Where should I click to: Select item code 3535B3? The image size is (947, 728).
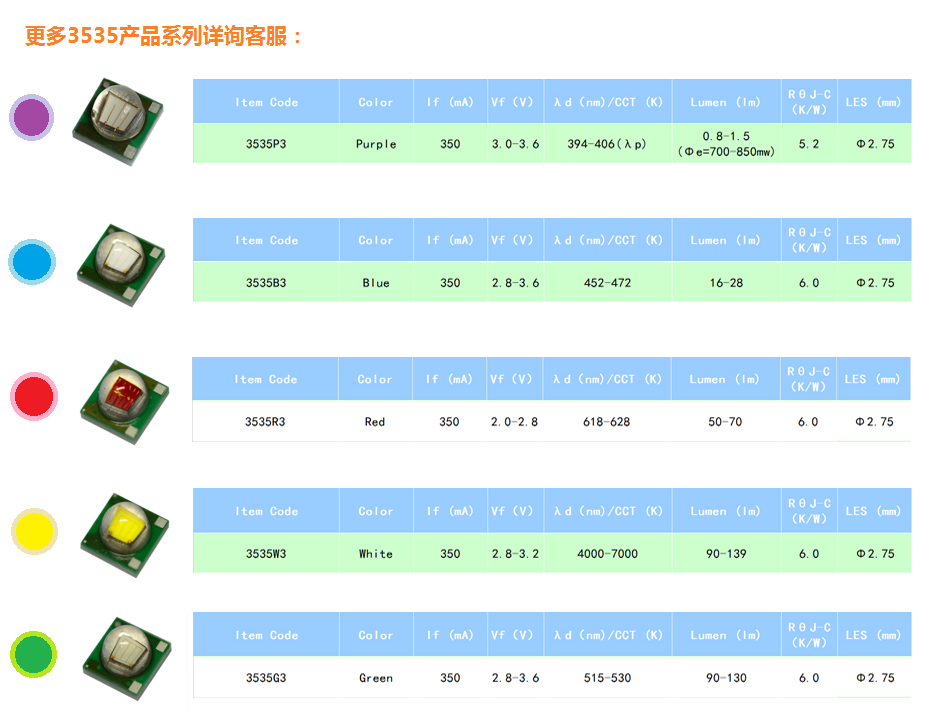click(266, 283)
